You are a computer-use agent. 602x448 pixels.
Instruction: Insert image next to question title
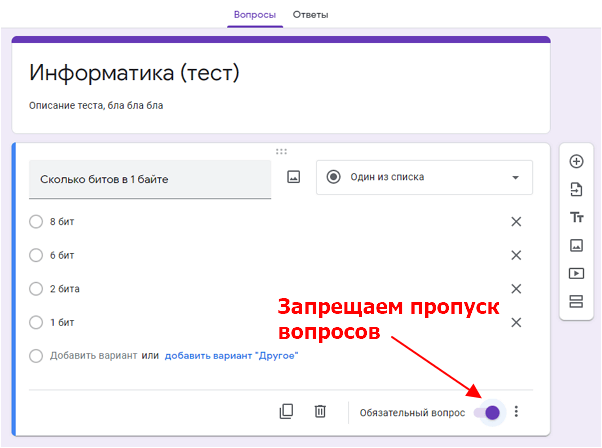294,177
